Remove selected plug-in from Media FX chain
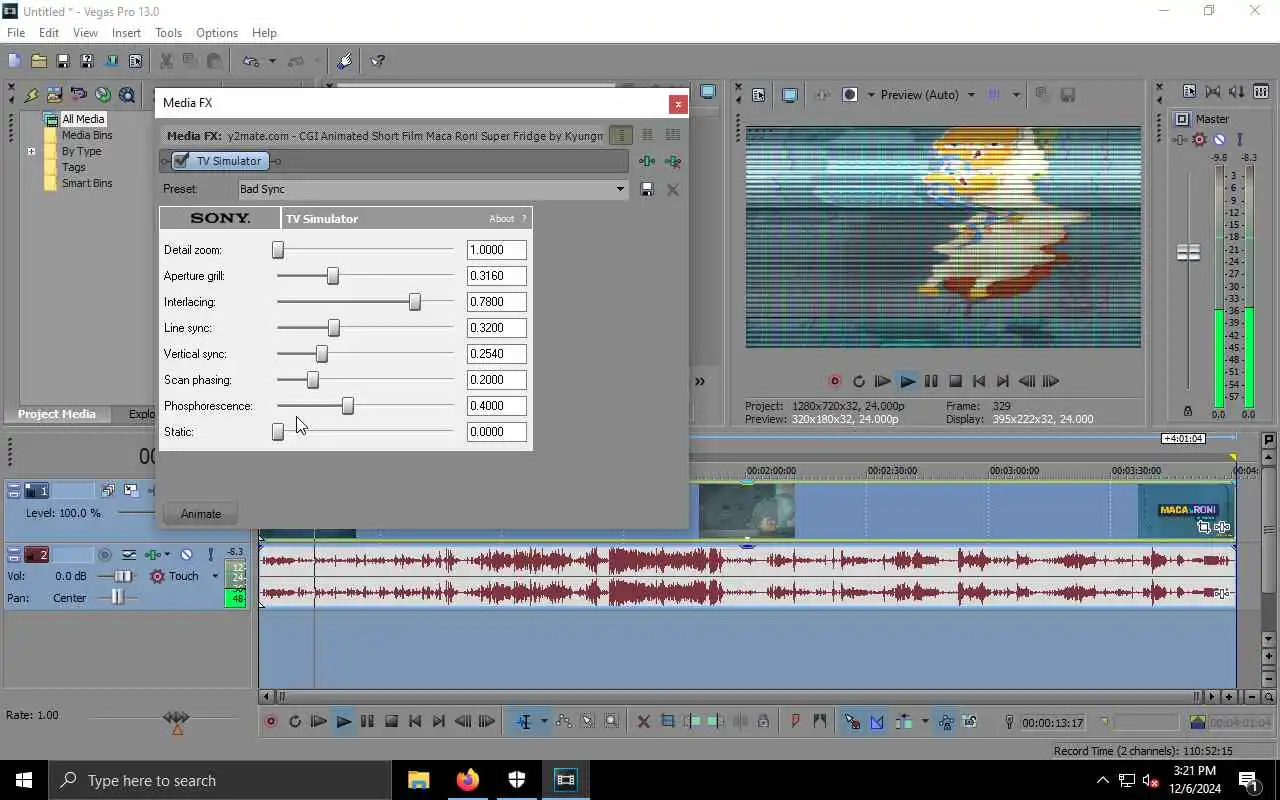The image size is (1280, 800). click(x=673, y=161)
